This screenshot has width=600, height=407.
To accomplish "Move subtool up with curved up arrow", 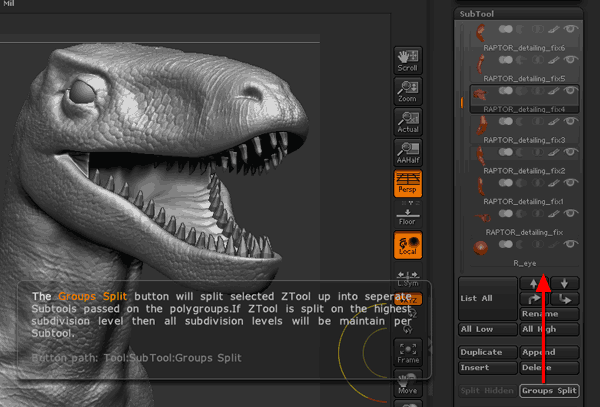I will [x=534, y=299].
